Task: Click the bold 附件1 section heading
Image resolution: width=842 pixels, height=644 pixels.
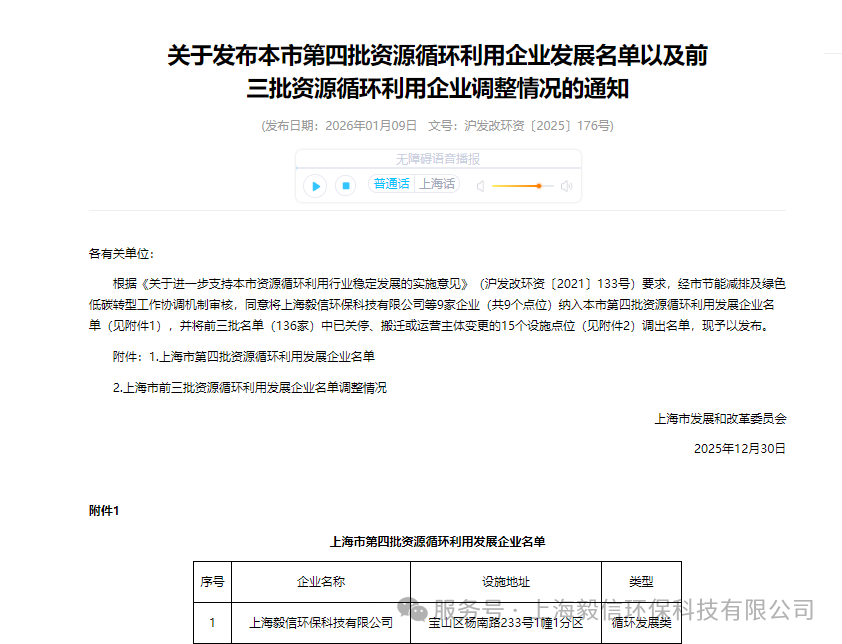Action: pos(104,511)
